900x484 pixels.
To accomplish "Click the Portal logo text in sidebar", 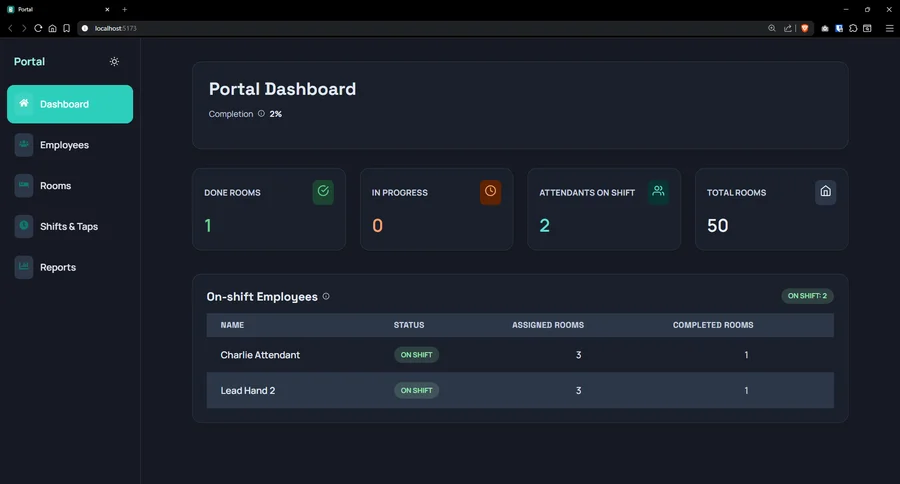I will (29, 61).
